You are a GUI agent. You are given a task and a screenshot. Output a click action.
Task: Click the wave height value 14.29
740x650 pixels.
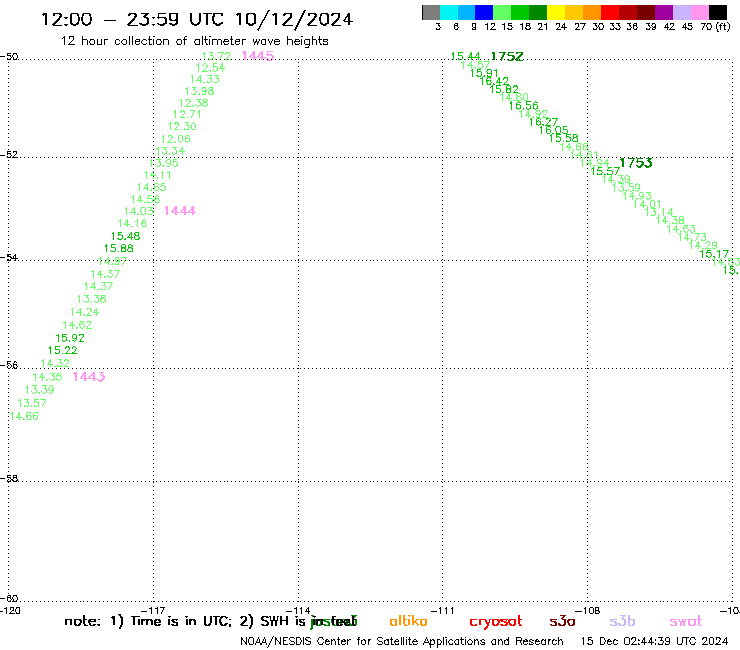[703, 245]
